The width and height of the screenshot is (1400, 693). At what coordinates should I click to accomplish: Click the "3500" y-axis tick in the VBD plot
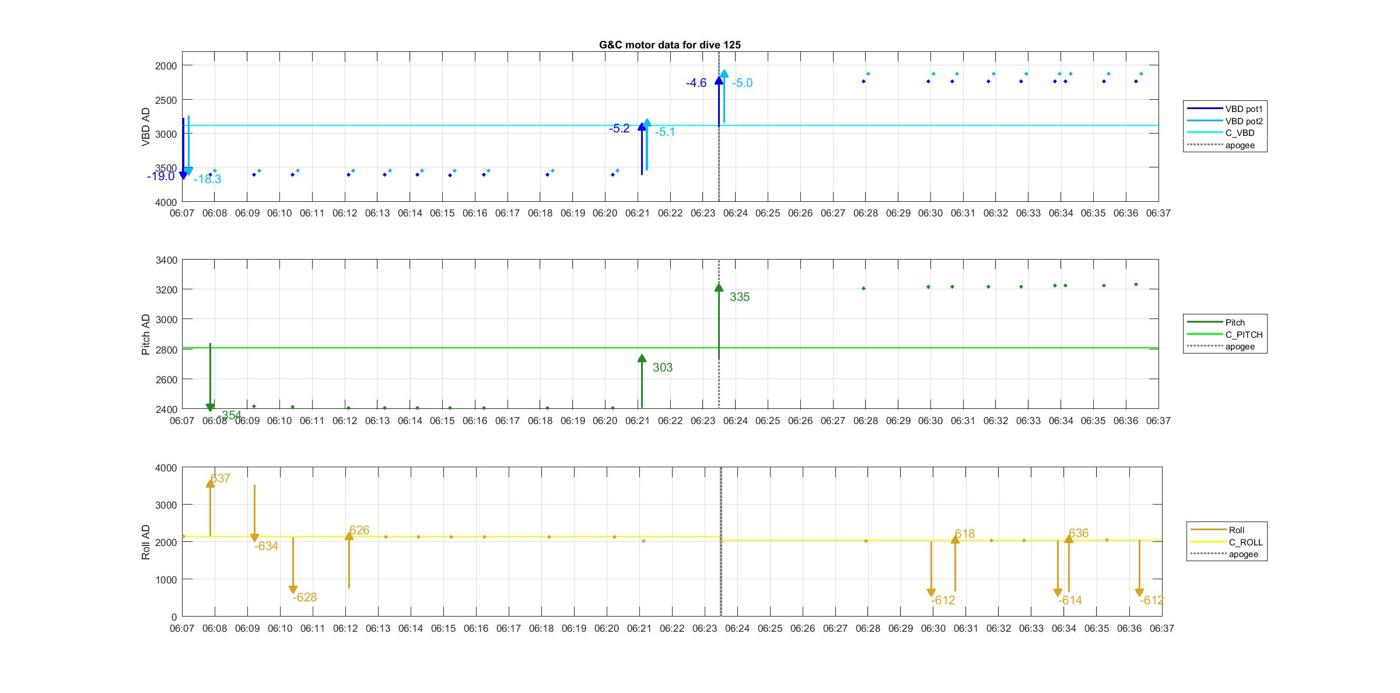(x=165, y=169)
